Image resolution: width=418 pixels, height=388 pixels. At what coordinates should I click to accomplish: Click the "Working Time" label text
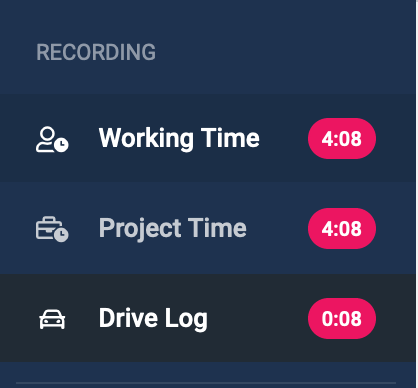179,138
